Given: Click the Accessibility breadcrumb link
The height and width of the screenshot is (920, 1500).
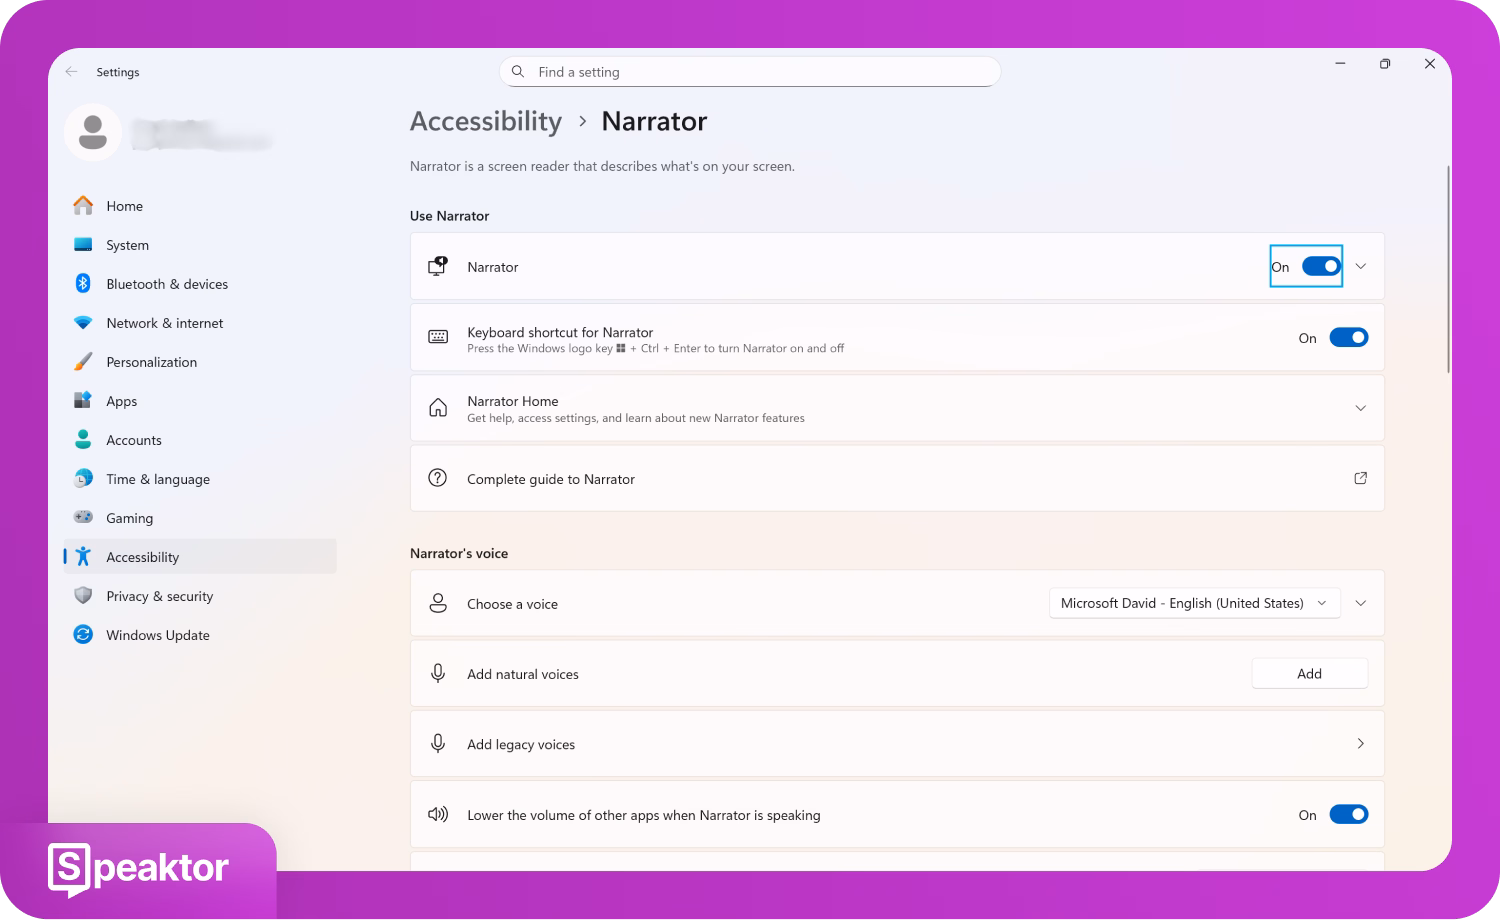Looking at the screenshot, I should pyautogui.click(x=486, y=121).
